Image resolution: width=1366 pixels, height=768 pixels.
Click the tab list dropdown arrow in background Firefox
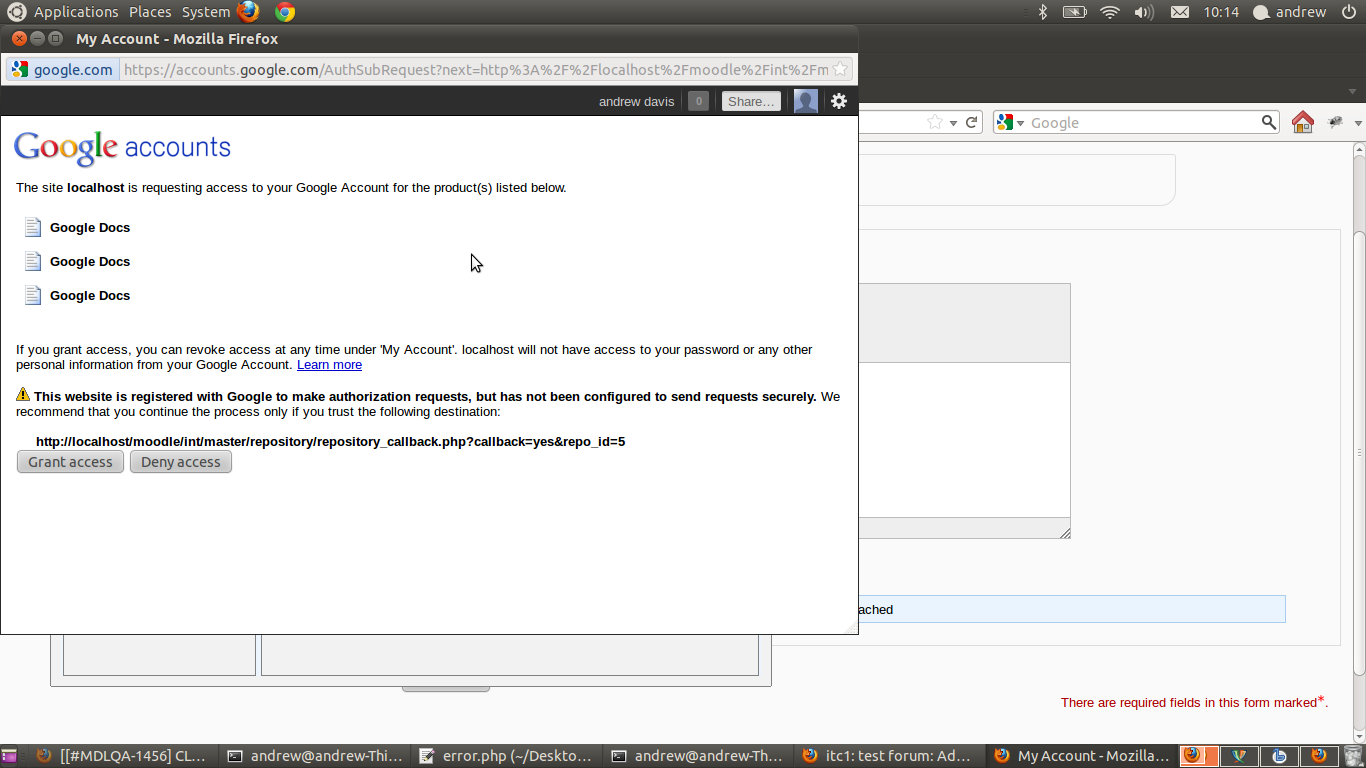click(x=1353, y=91)
